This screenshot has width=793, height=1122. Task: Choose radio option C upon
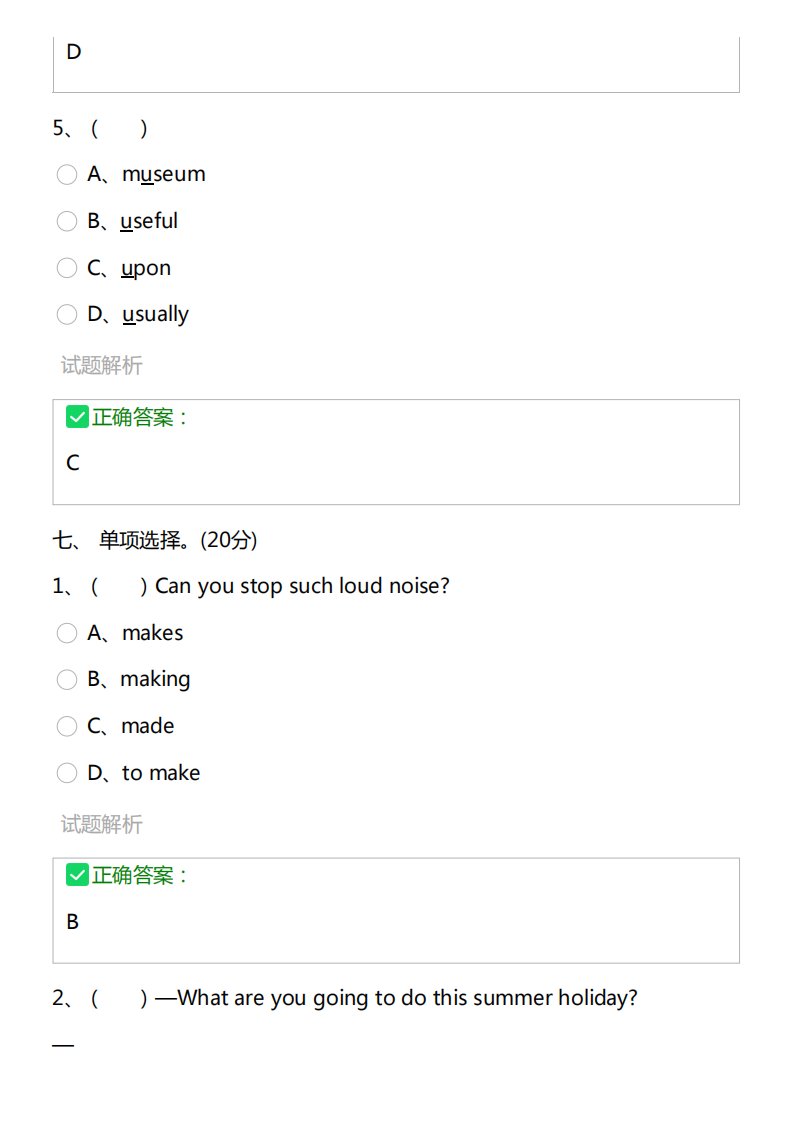67,268
